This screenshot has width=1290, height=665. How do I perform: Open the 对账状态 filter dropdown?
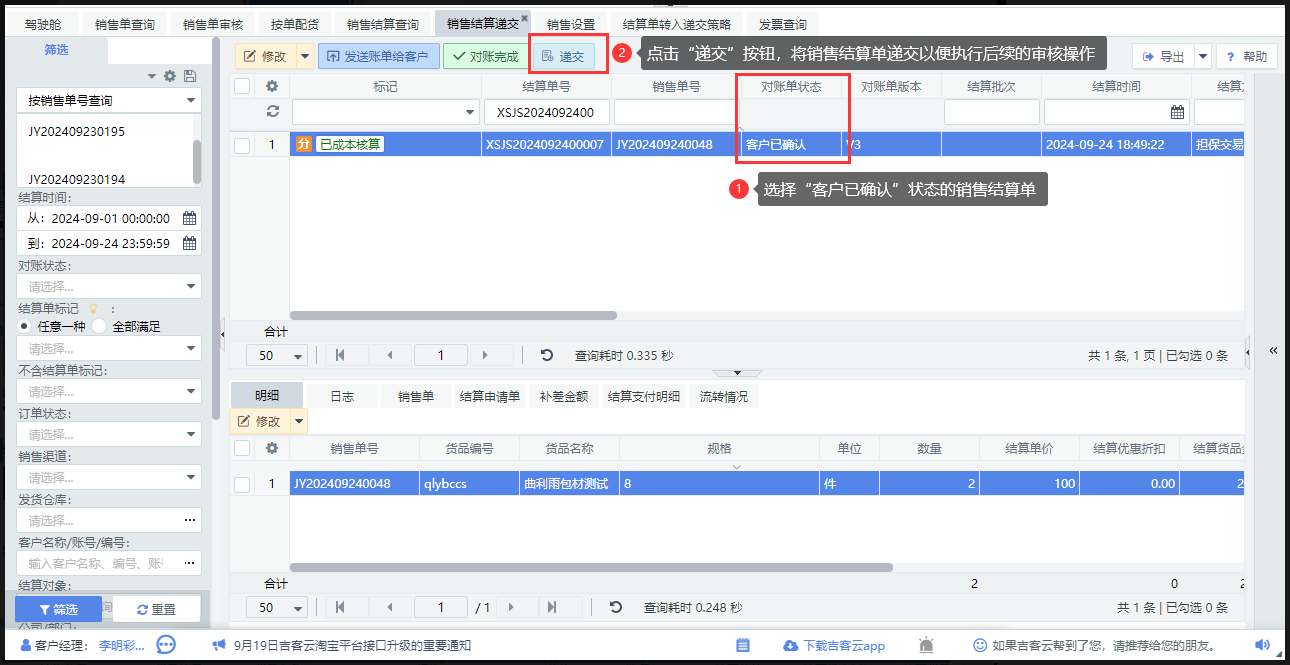click(191, 287)
